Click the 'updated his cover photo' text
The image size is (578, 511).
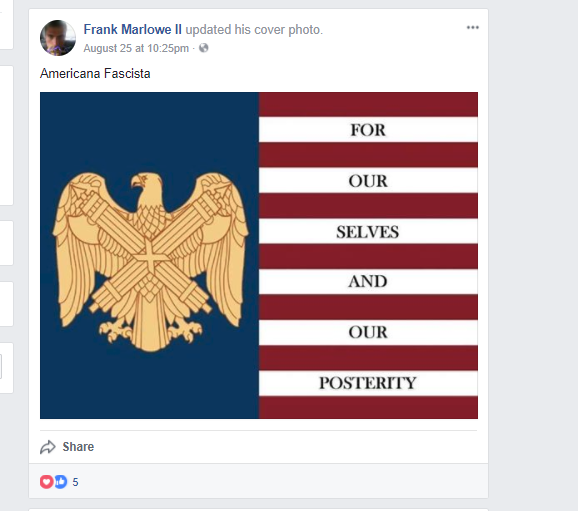click(254, 29)
